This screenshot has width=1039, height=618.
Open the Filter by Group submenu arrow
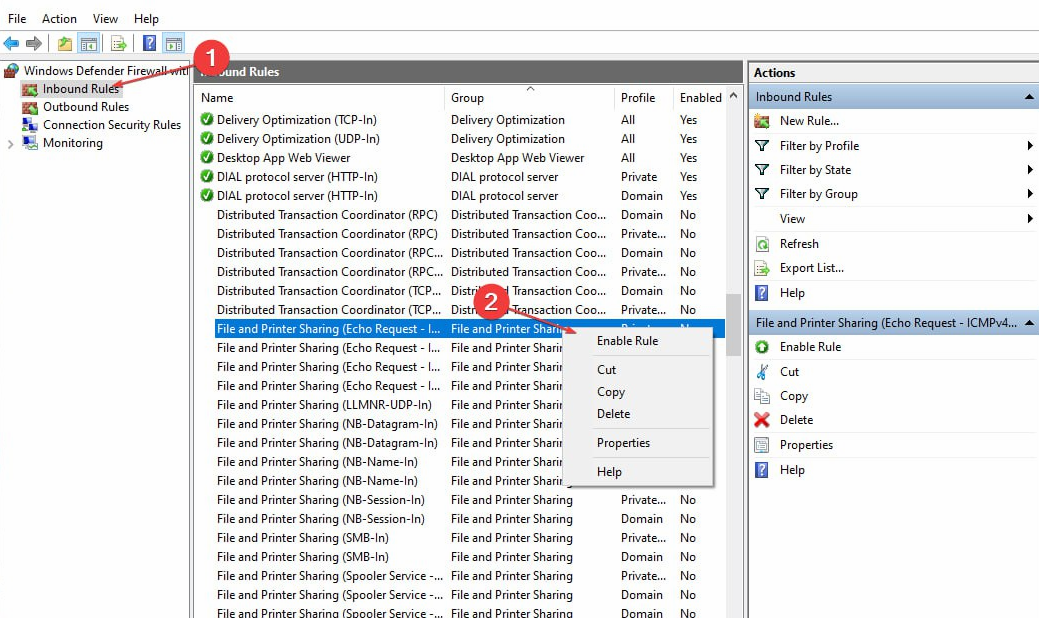coord(1030,193)
